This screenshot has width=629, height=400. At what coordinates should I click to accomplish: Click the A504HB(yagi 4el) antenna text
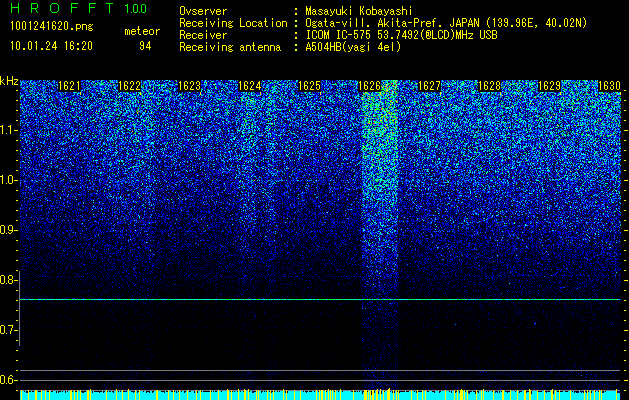pyautogui.click(x=353, y=47)
